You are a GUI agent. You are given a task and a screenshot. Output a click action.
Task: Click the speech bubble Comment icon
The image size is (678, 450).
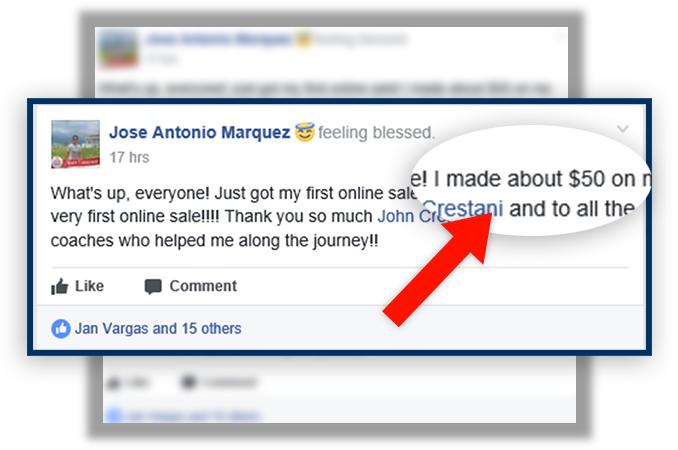coord(153,287)
